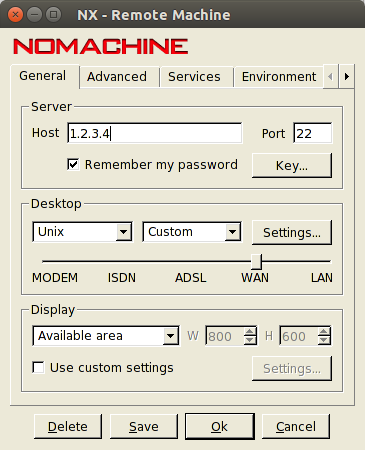Expand the Available area display dropdown

(106, 336)
